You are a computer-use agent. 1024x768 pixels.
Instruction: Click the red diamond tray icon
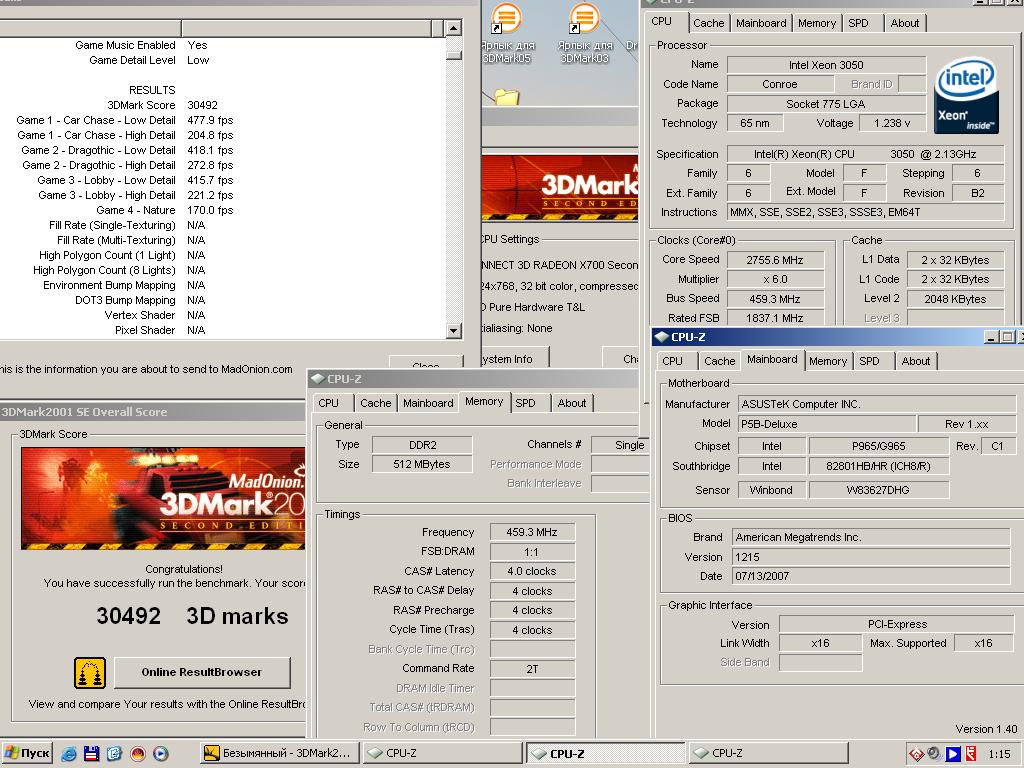(x=916, y=754)
